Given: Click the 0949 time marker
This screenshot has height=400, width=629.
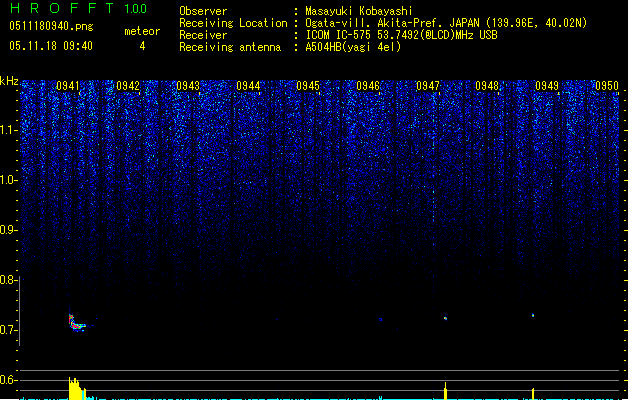Looking at the screenshot, I should tap(547, 86).
